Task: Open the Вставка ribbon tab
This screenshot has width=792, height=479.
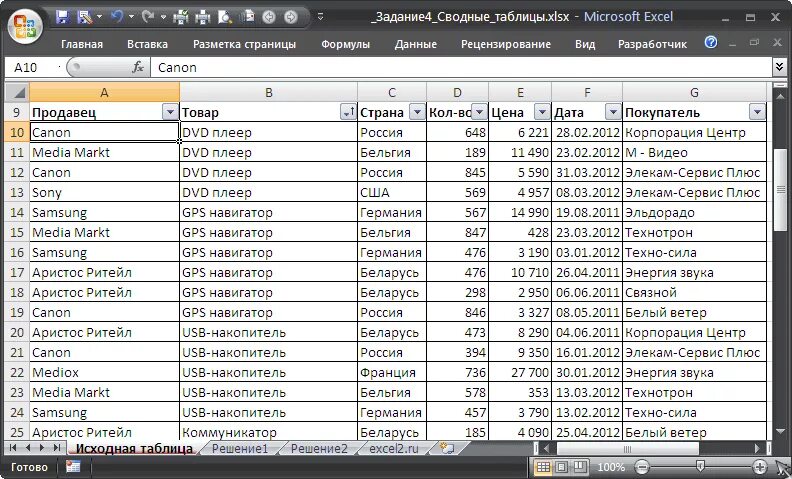Action: click(147, 44)
